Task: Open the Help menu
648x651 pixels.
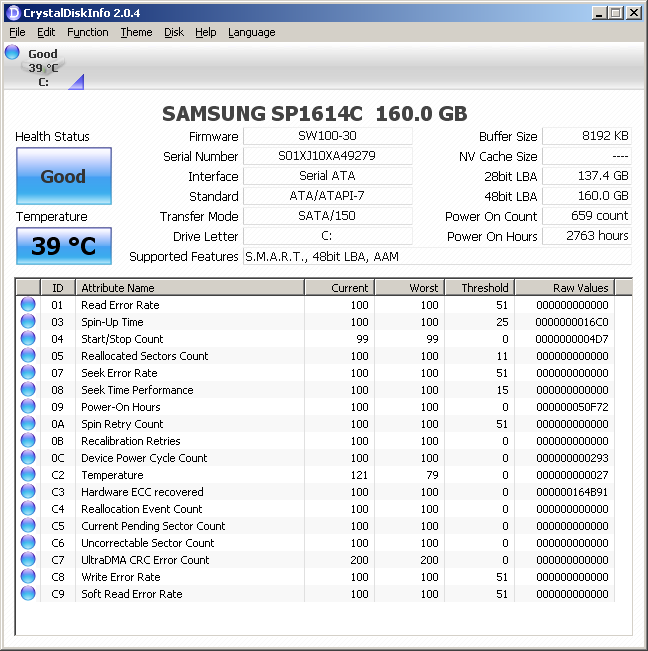Action: coord(205,32)
